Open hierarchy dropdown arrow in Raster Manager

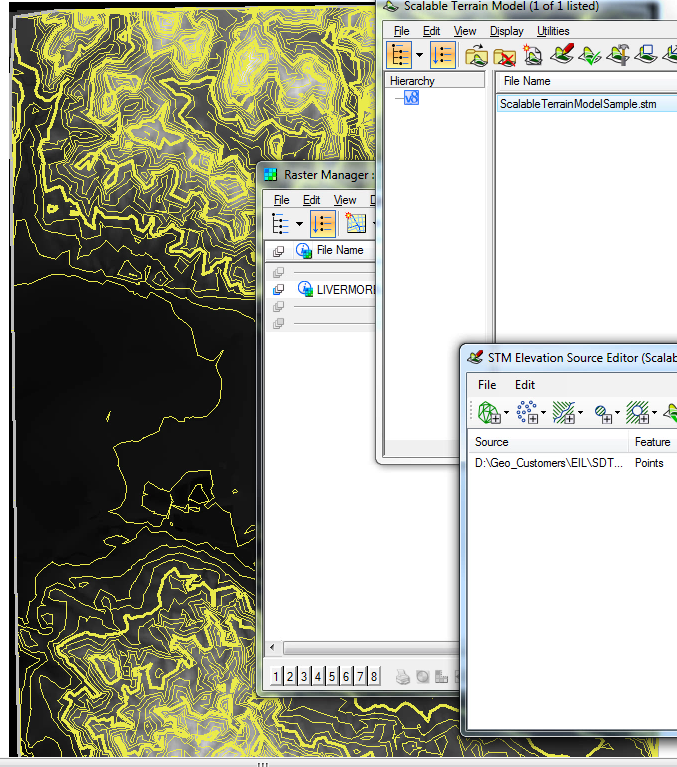tap(299, 224)
